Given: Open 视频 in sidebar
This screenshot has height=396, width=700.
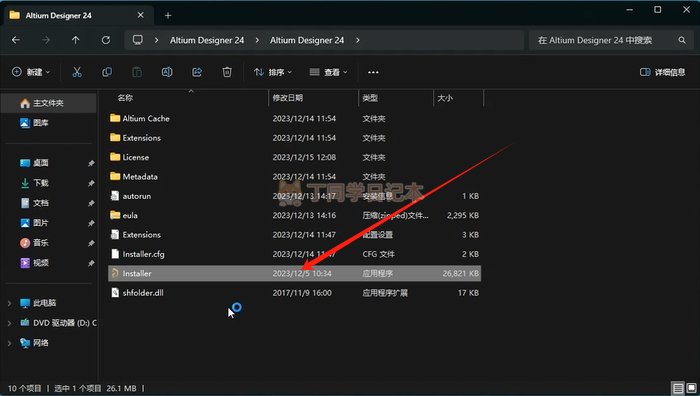Looking at the screenshot, I should click(41, 263).
